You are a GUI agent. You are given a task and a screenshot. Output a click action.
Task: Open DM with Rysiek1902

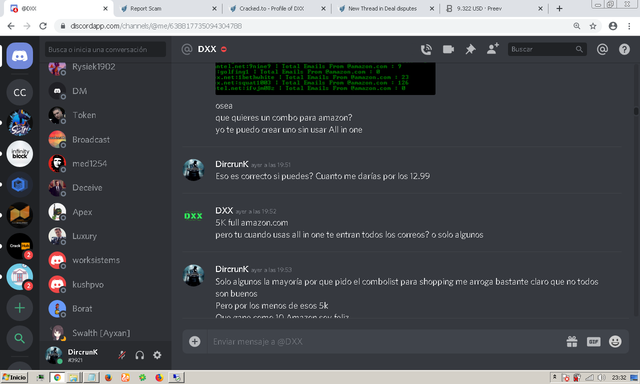coord(105,67)
